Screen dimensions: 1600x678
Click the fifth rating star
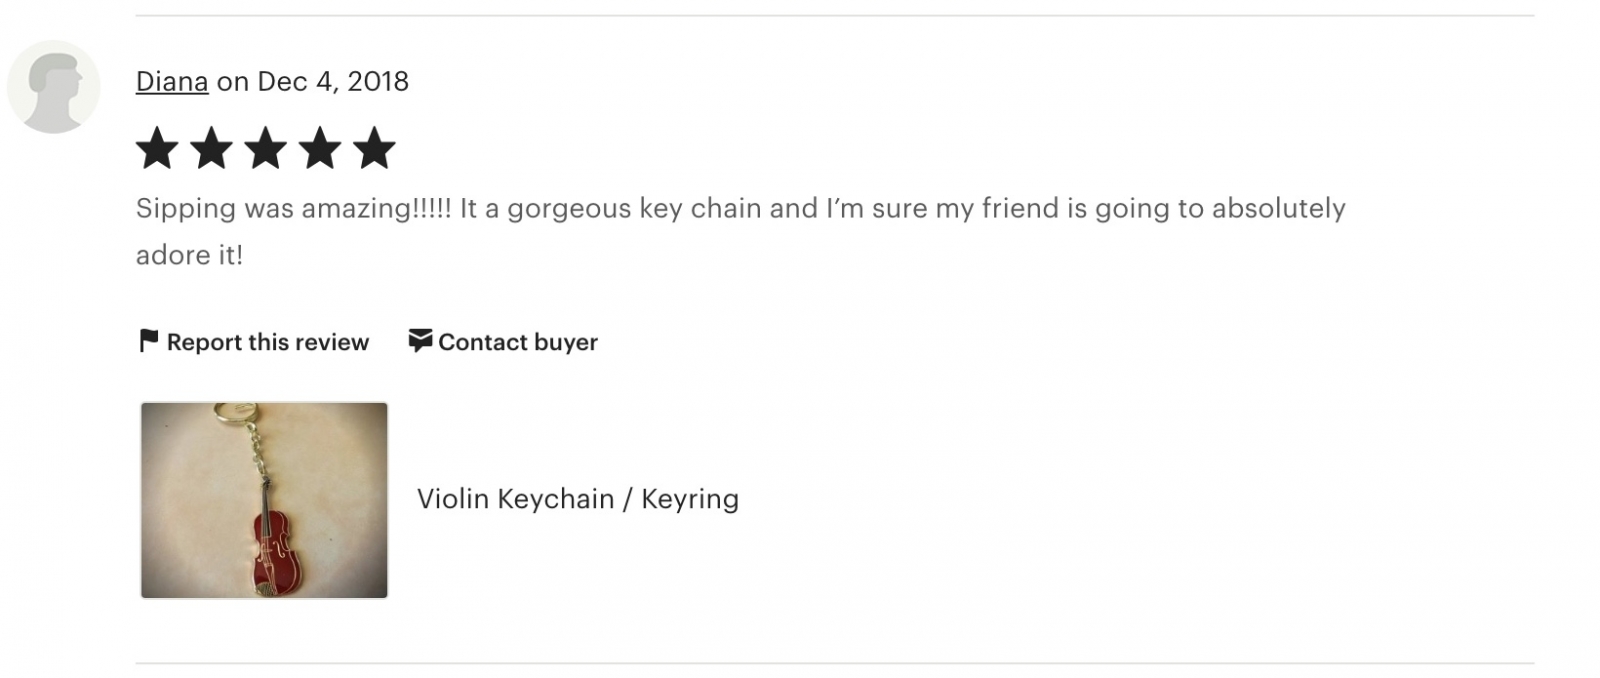pos(374,148)
